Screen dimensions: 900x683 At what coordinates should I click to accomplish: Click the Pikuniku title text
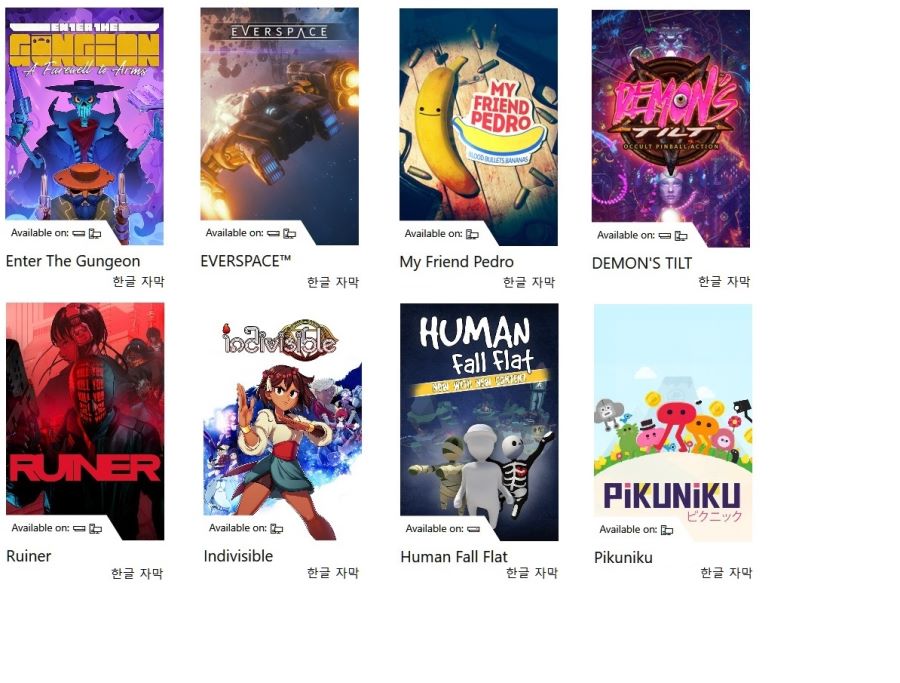click(x=623, y=557)
